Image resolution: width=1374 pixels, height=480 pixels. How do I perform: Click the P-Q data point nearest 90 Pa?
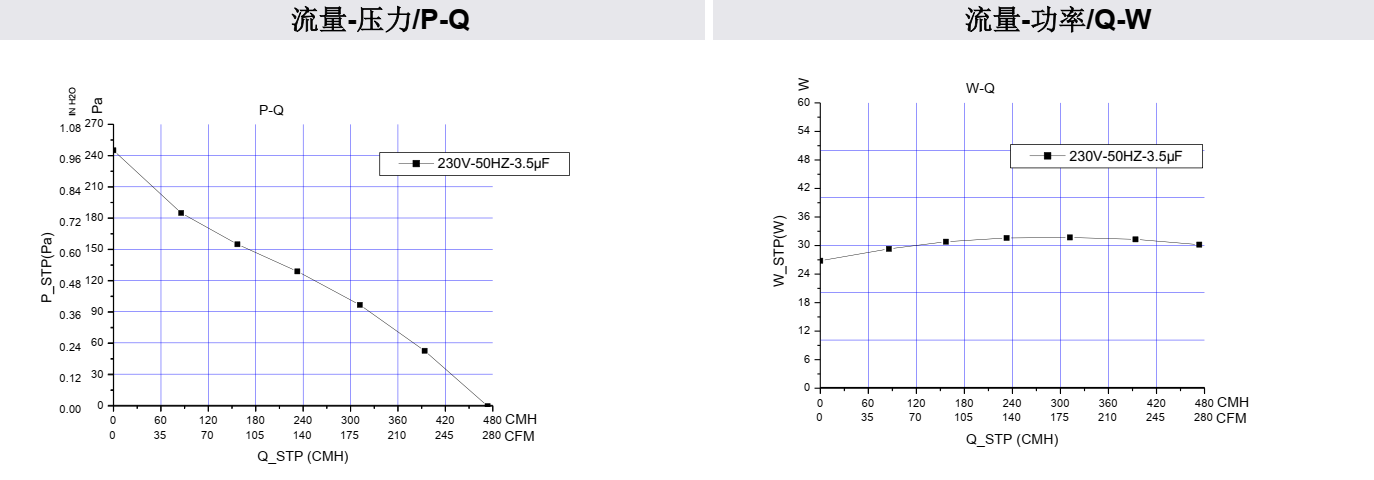pos(360,305)
